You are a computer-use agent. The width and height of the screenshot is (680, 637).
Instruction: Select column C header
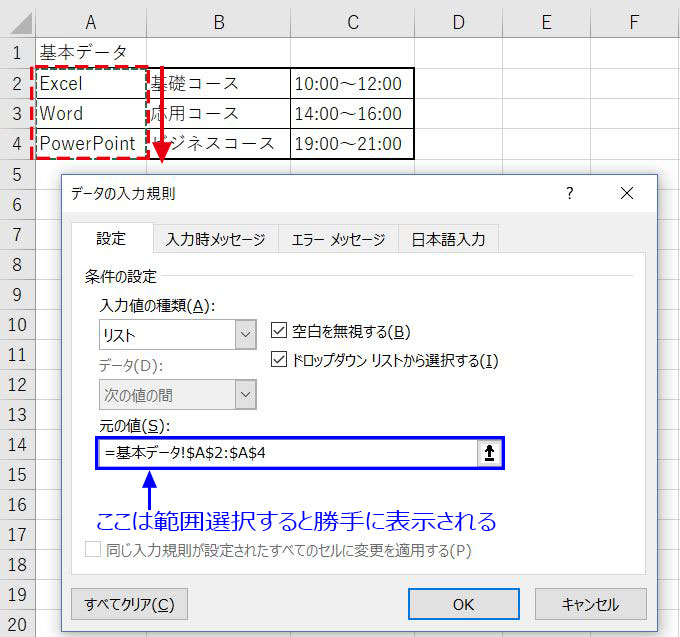coord(353,23)
